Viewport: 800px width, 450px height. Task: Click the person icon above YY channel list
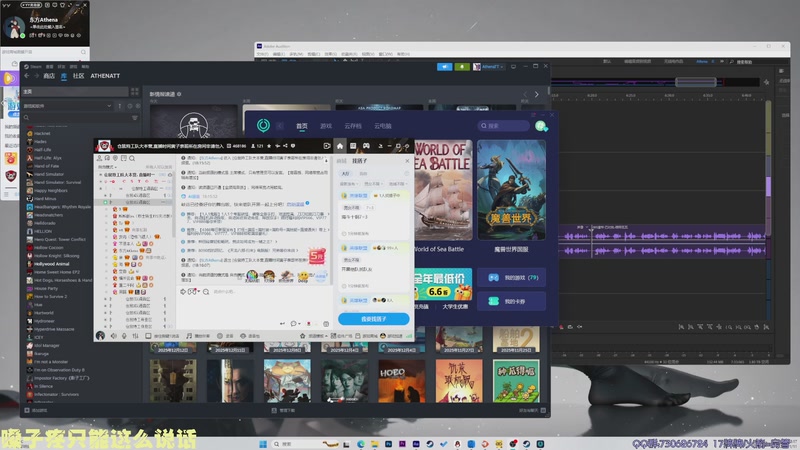pos(99,159)
